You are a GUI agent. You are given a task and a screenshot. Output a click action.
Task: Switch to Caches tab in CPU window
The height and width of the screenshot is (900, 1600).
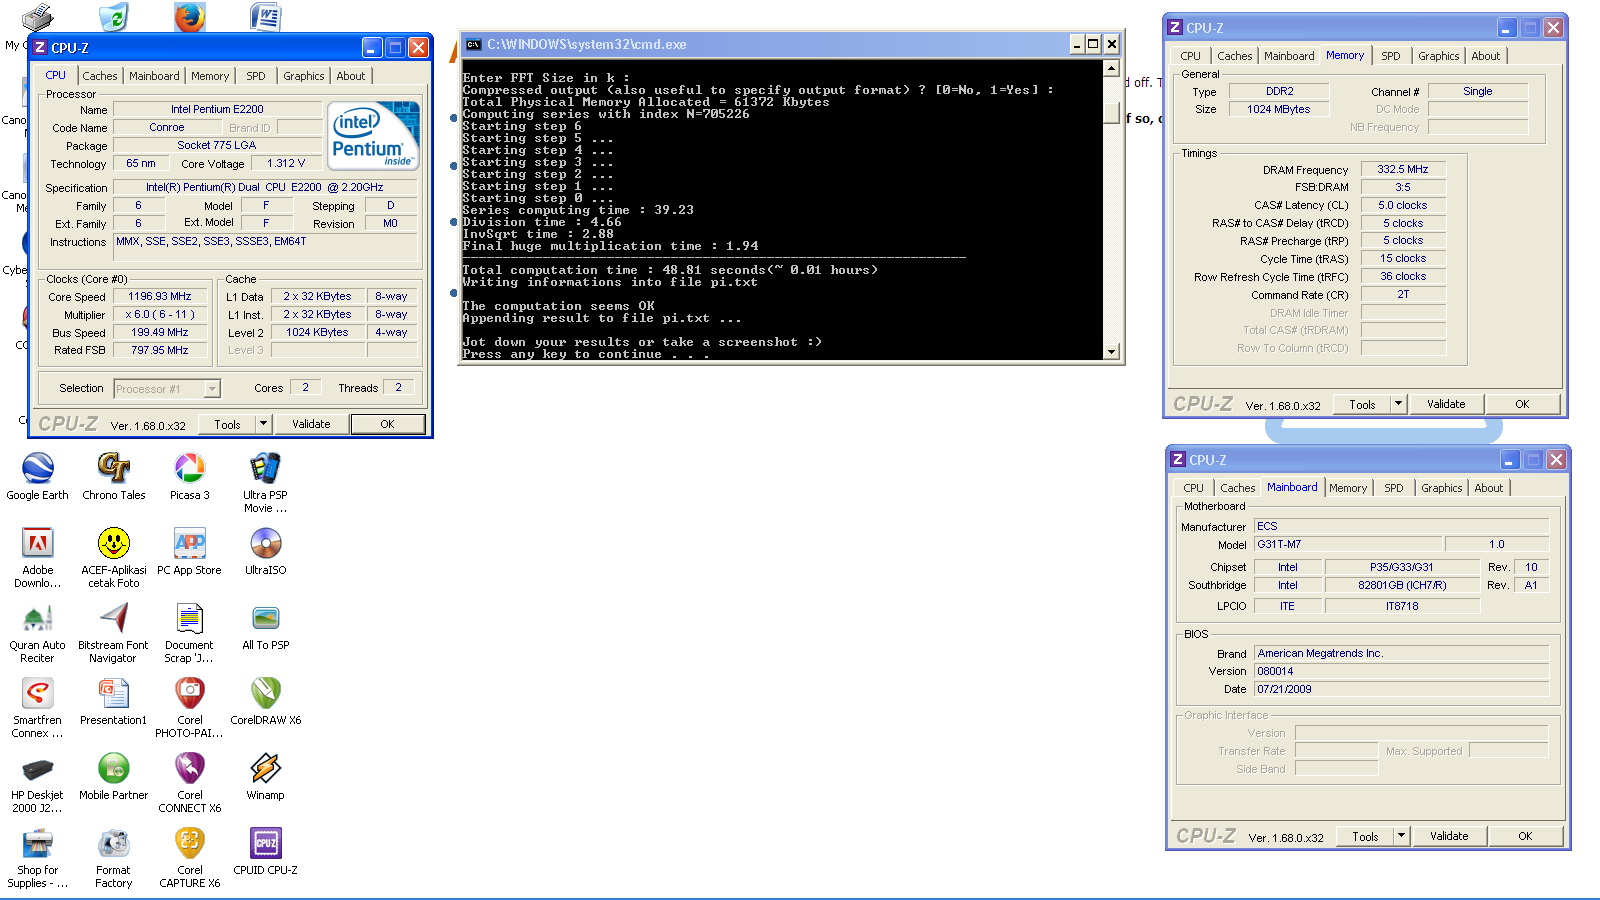click(100, 76)
